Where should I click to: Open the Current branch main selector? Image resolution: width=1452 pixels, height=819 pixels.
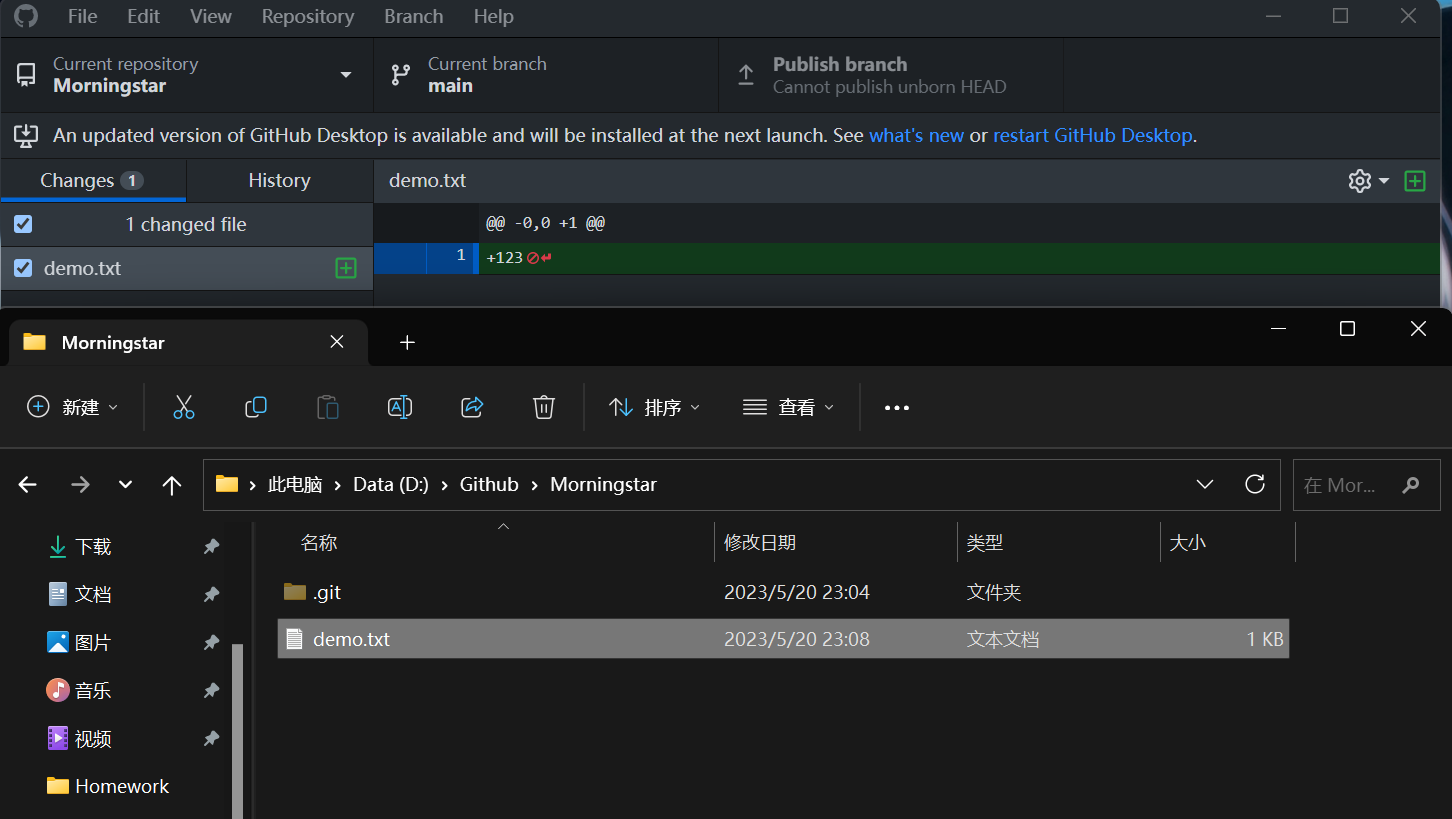pos(546,75)
